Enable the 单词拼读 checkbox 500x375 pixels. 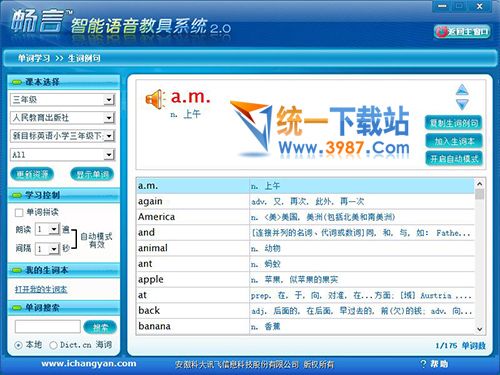coord(19,213)
